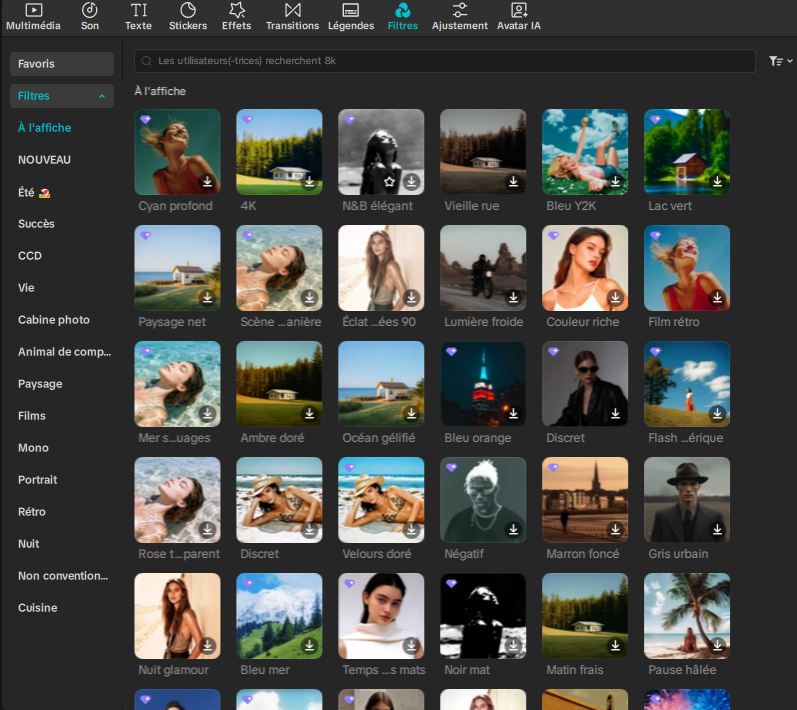Download the 4K filter
Viewport: 797px width, 710px height.
tap(310, 181)
